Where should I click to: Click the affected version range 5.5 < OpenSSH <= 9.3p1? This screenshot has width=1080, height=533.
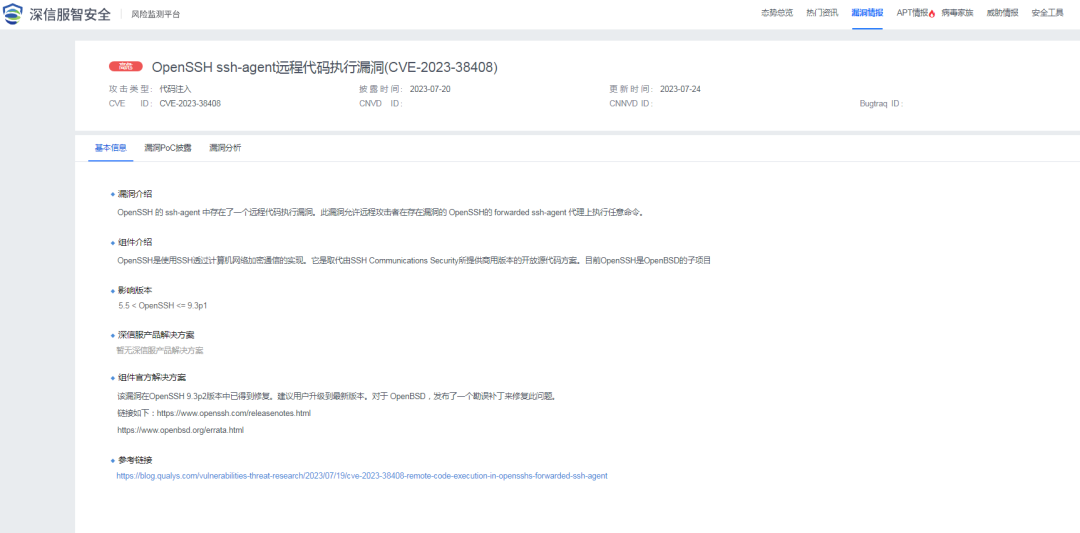(163, 304)
